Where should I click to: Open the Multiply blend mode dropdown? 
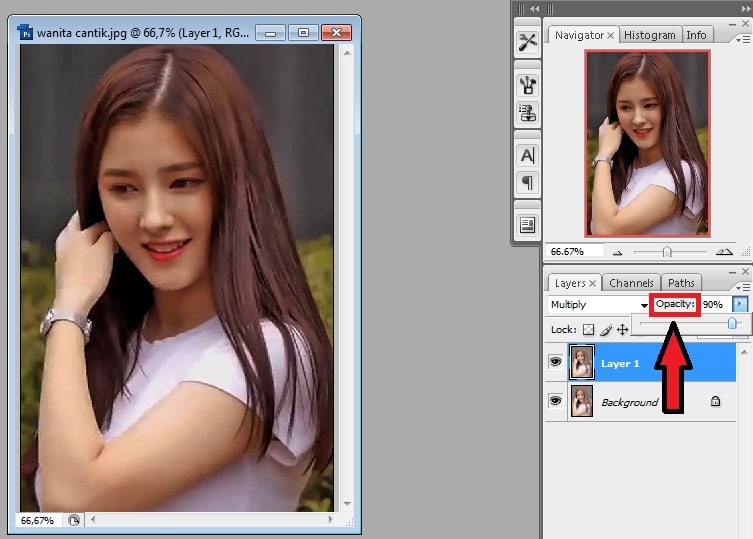pos(599,304)
